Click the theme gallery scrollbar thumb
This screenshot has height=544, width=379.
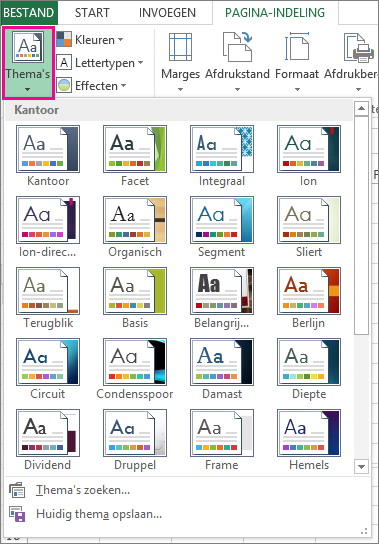[361, 226]
